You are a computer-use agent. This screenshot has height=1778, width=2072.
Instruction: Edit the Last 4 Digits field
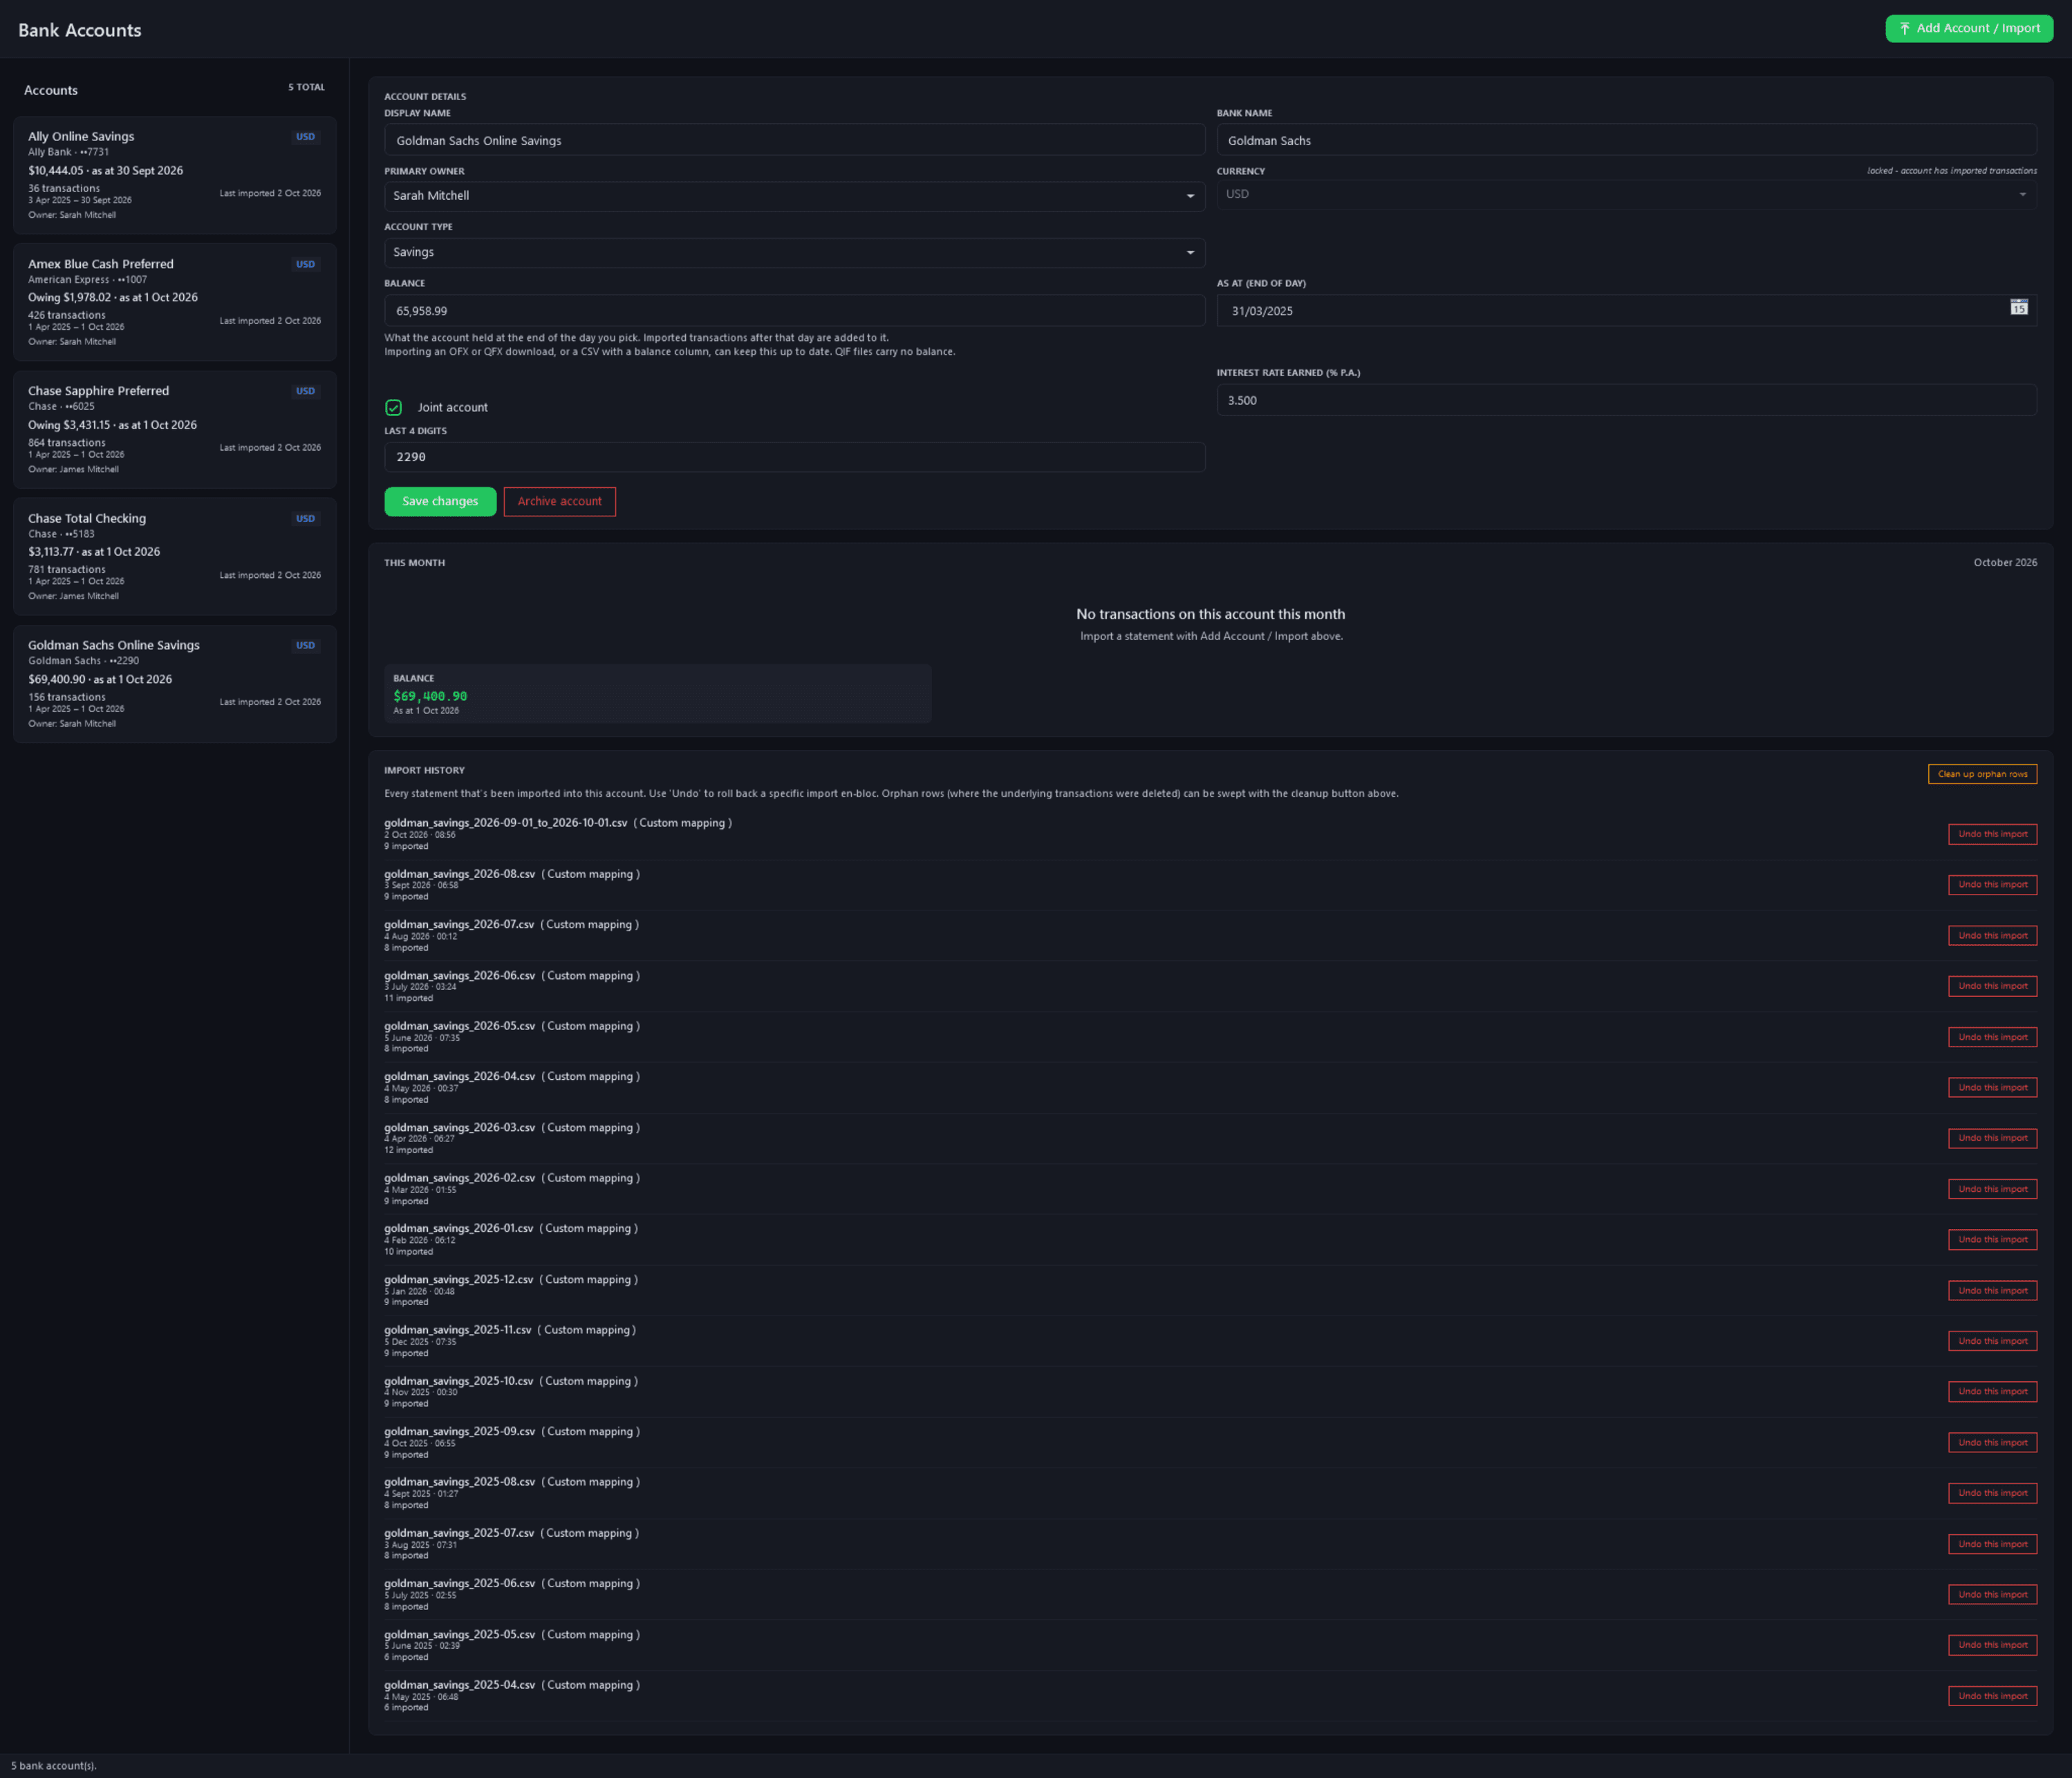(794, 457)
